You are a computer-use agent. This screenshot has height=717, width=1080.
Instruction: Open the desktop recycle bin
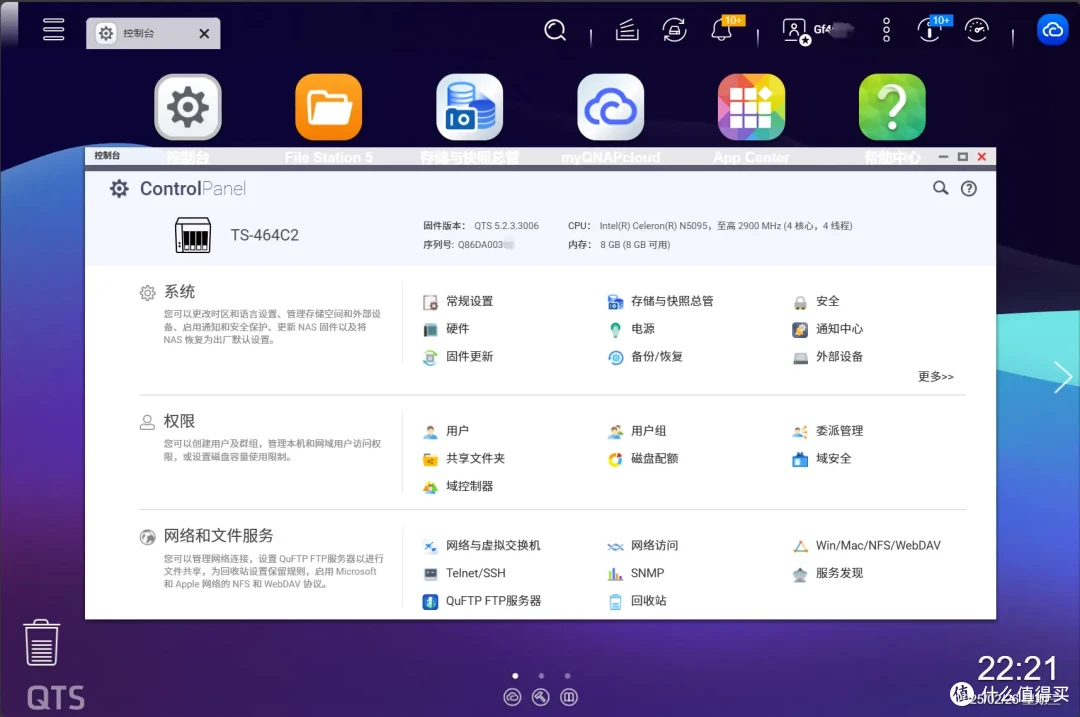[41, 643]
